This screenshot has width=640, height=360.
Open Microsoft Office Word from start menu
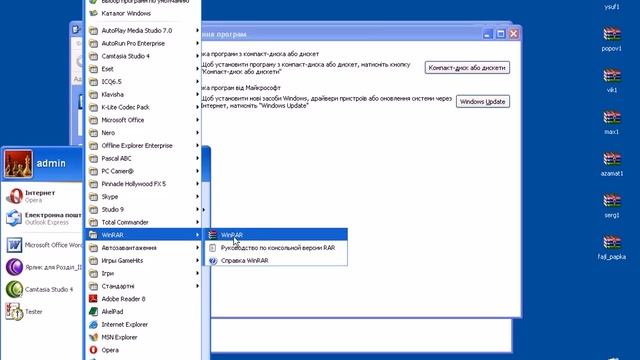pyautogui.click(x=43, y=245)
